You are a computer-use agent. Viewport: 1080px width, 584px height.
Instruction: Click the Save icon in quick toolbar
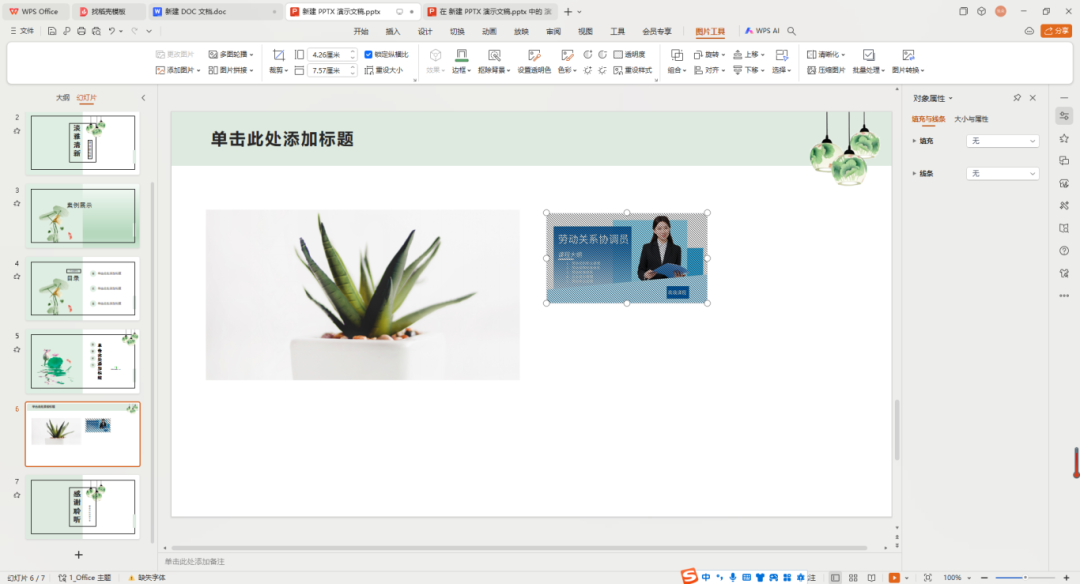(x=52, y=31)
